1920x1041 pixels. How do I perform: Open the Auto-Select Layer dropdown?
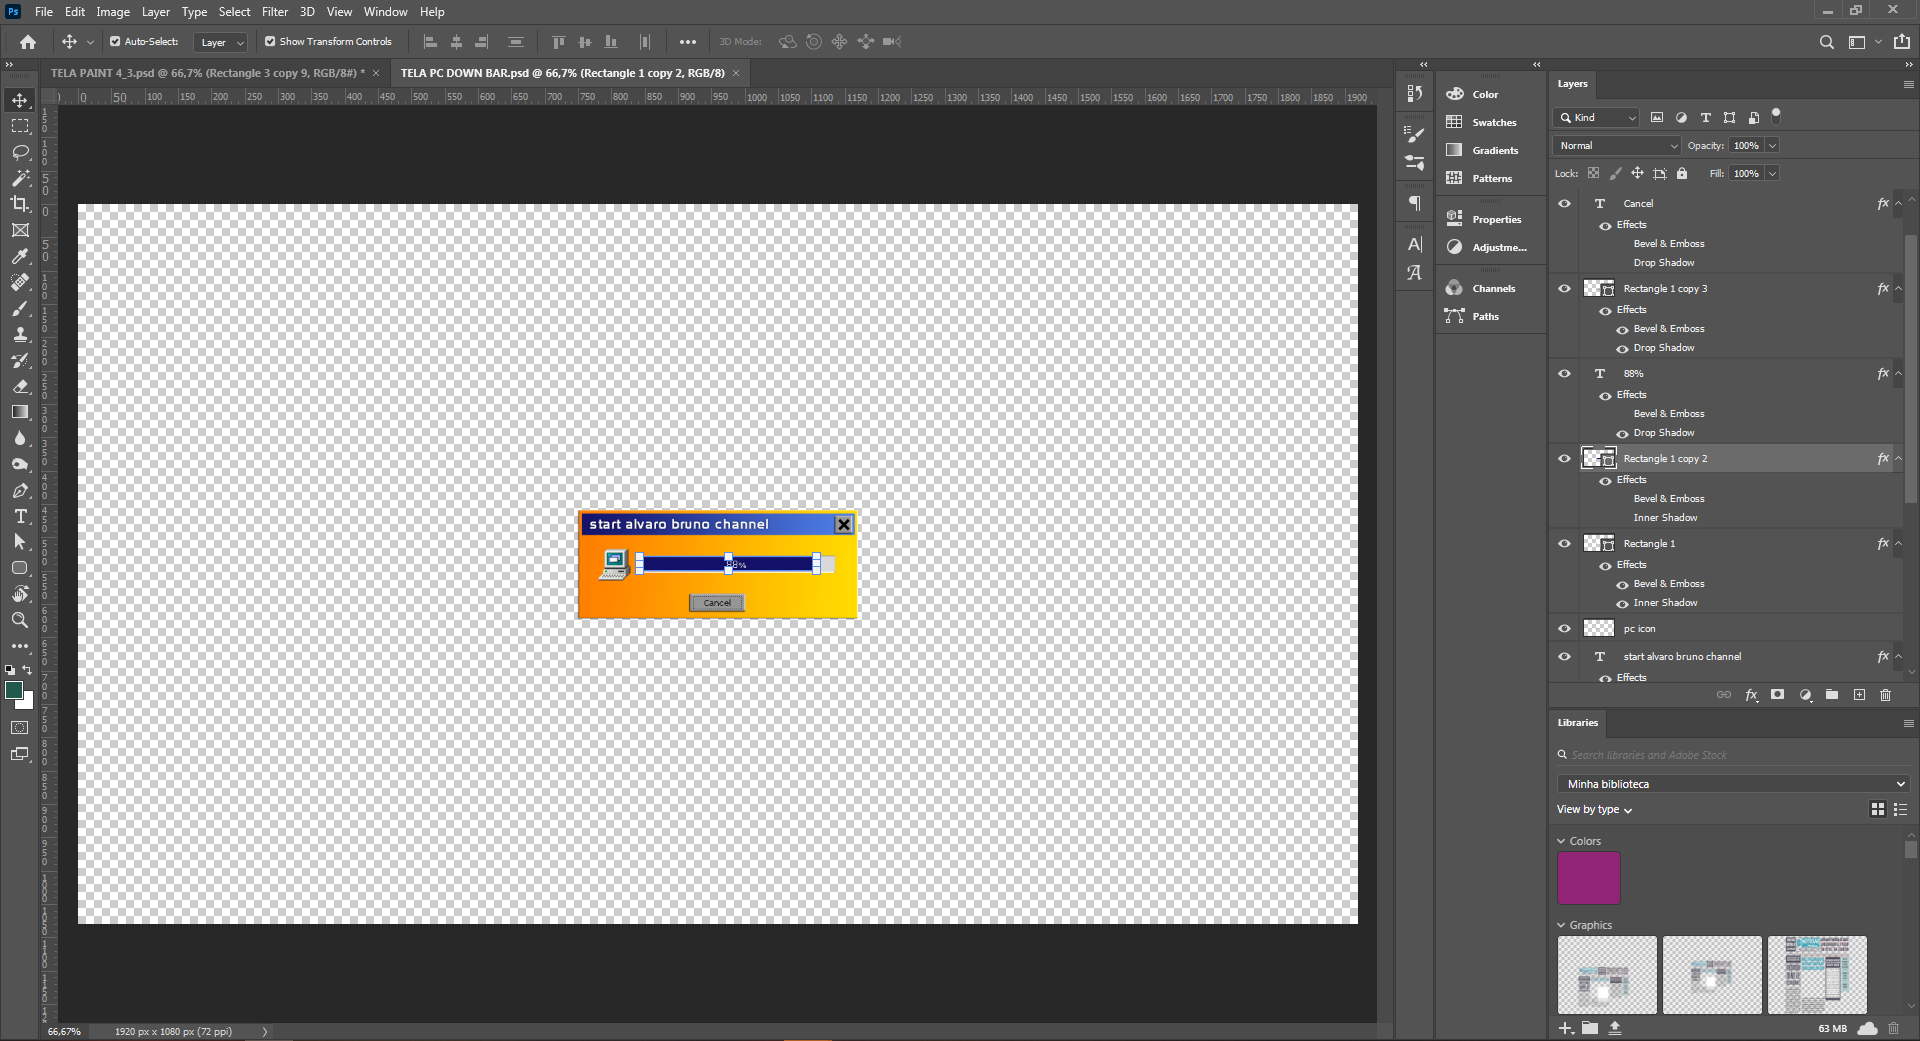(x=222, y=42)
